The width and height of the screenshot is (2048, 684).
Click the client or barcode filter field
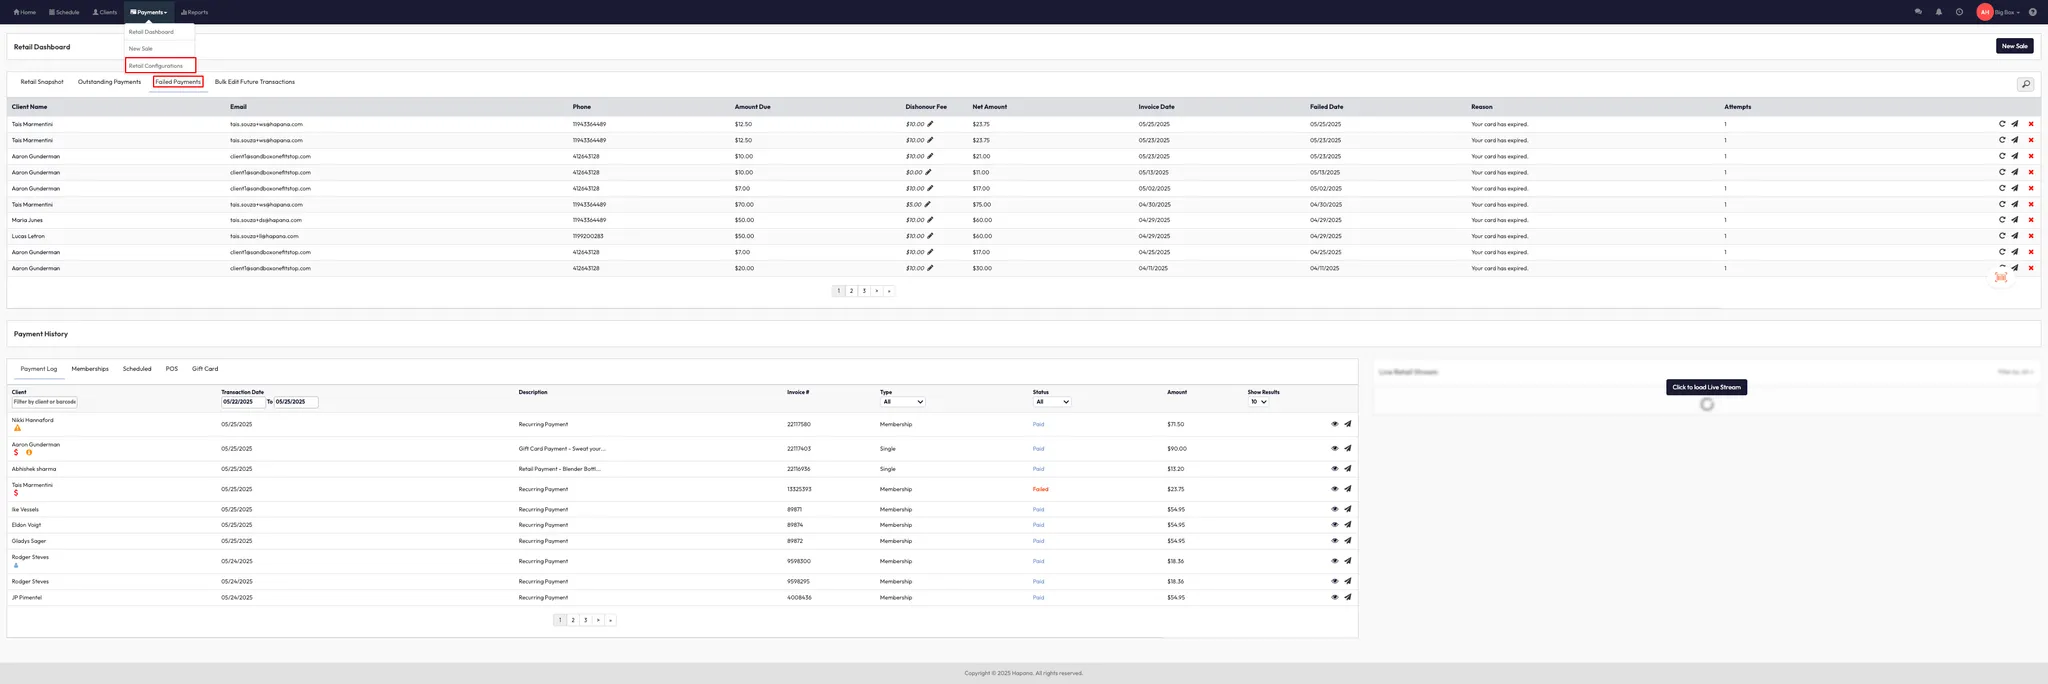point(44,402)
